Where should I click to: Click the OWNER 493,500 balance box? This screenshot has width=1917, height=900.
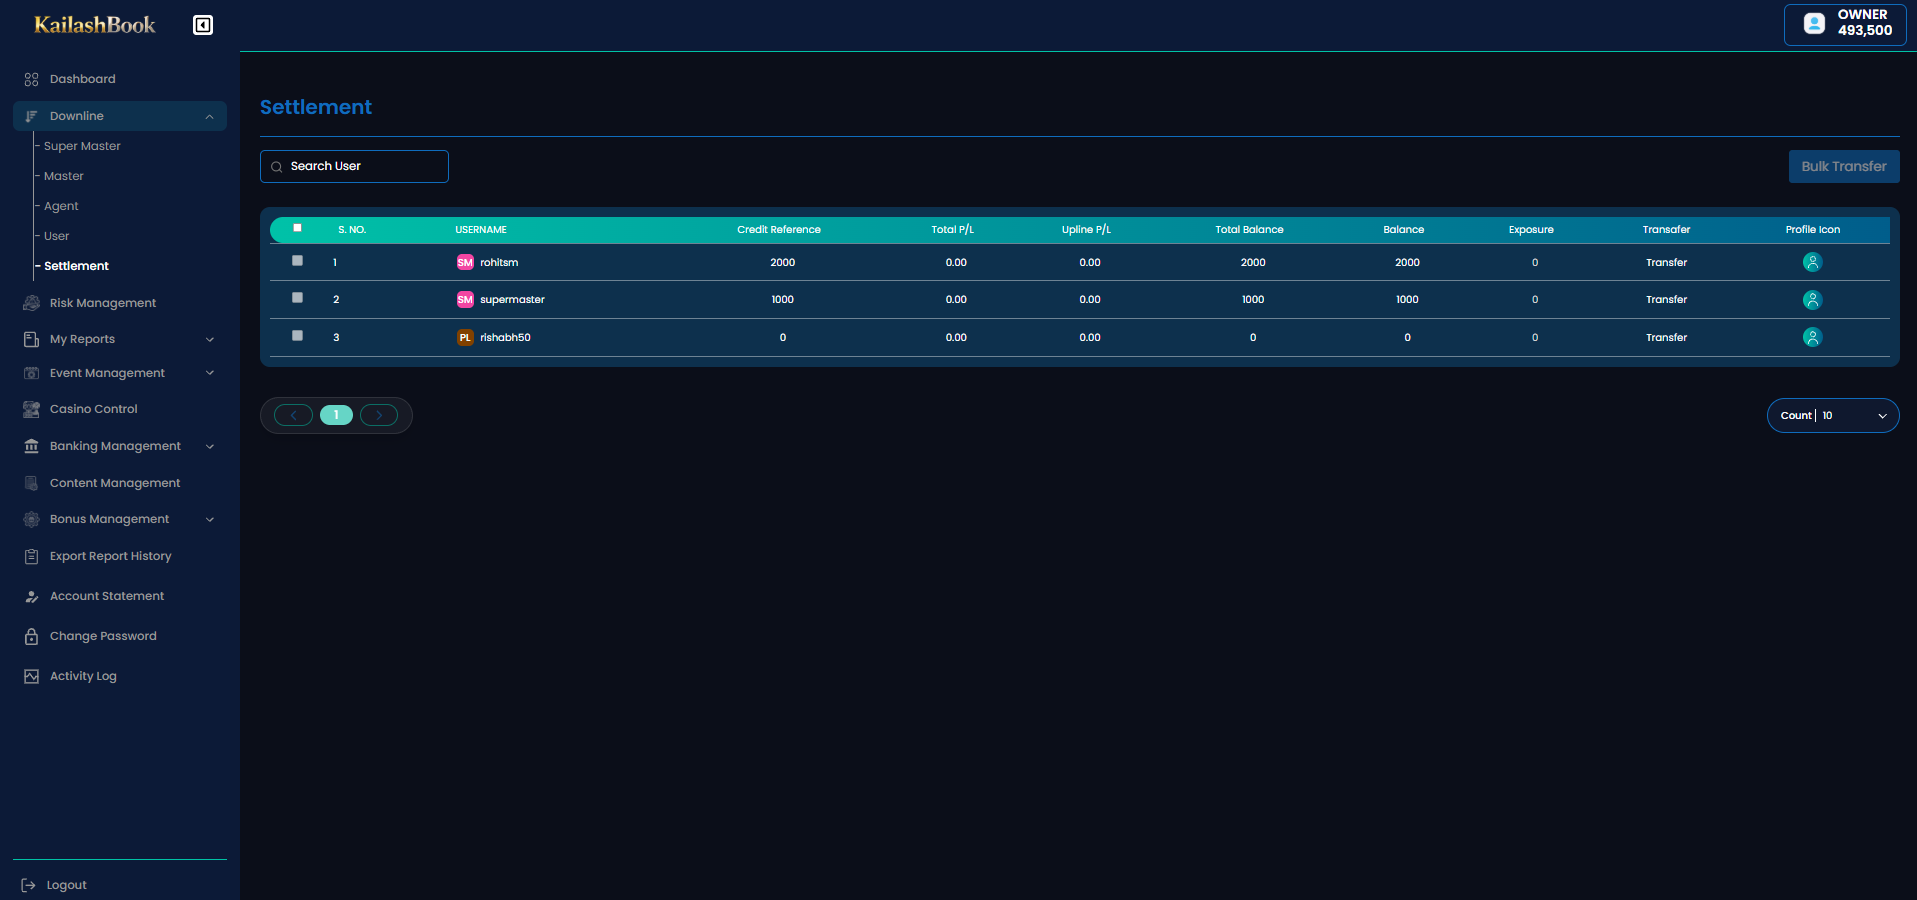(x=1844, y=24)
